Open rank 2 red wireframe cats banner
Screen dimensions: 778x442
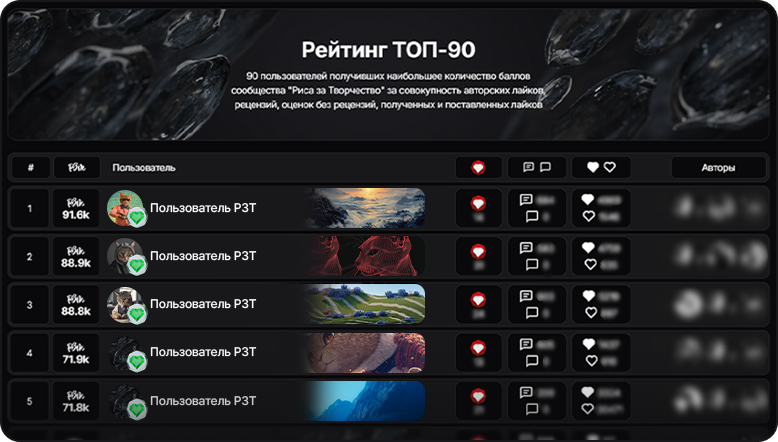coord(365,256)
